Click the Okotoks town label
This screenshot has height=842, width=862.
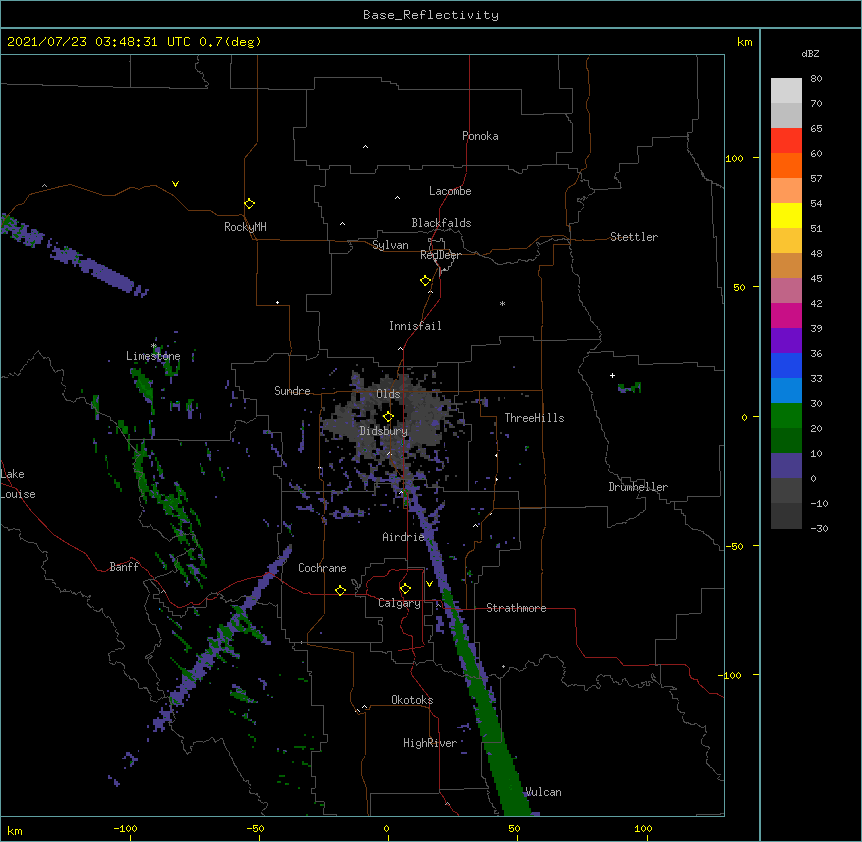point(412,700)
